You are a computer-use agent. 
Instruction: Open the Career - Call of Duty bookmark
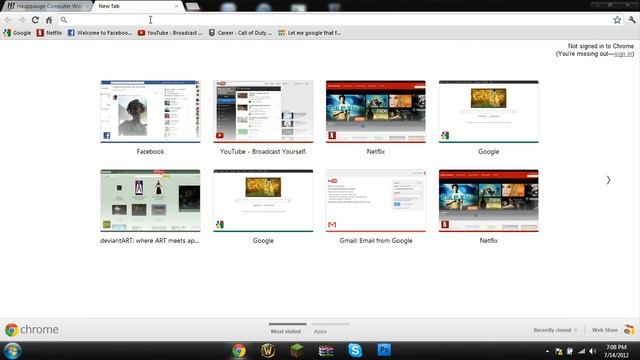pos(240,33)
